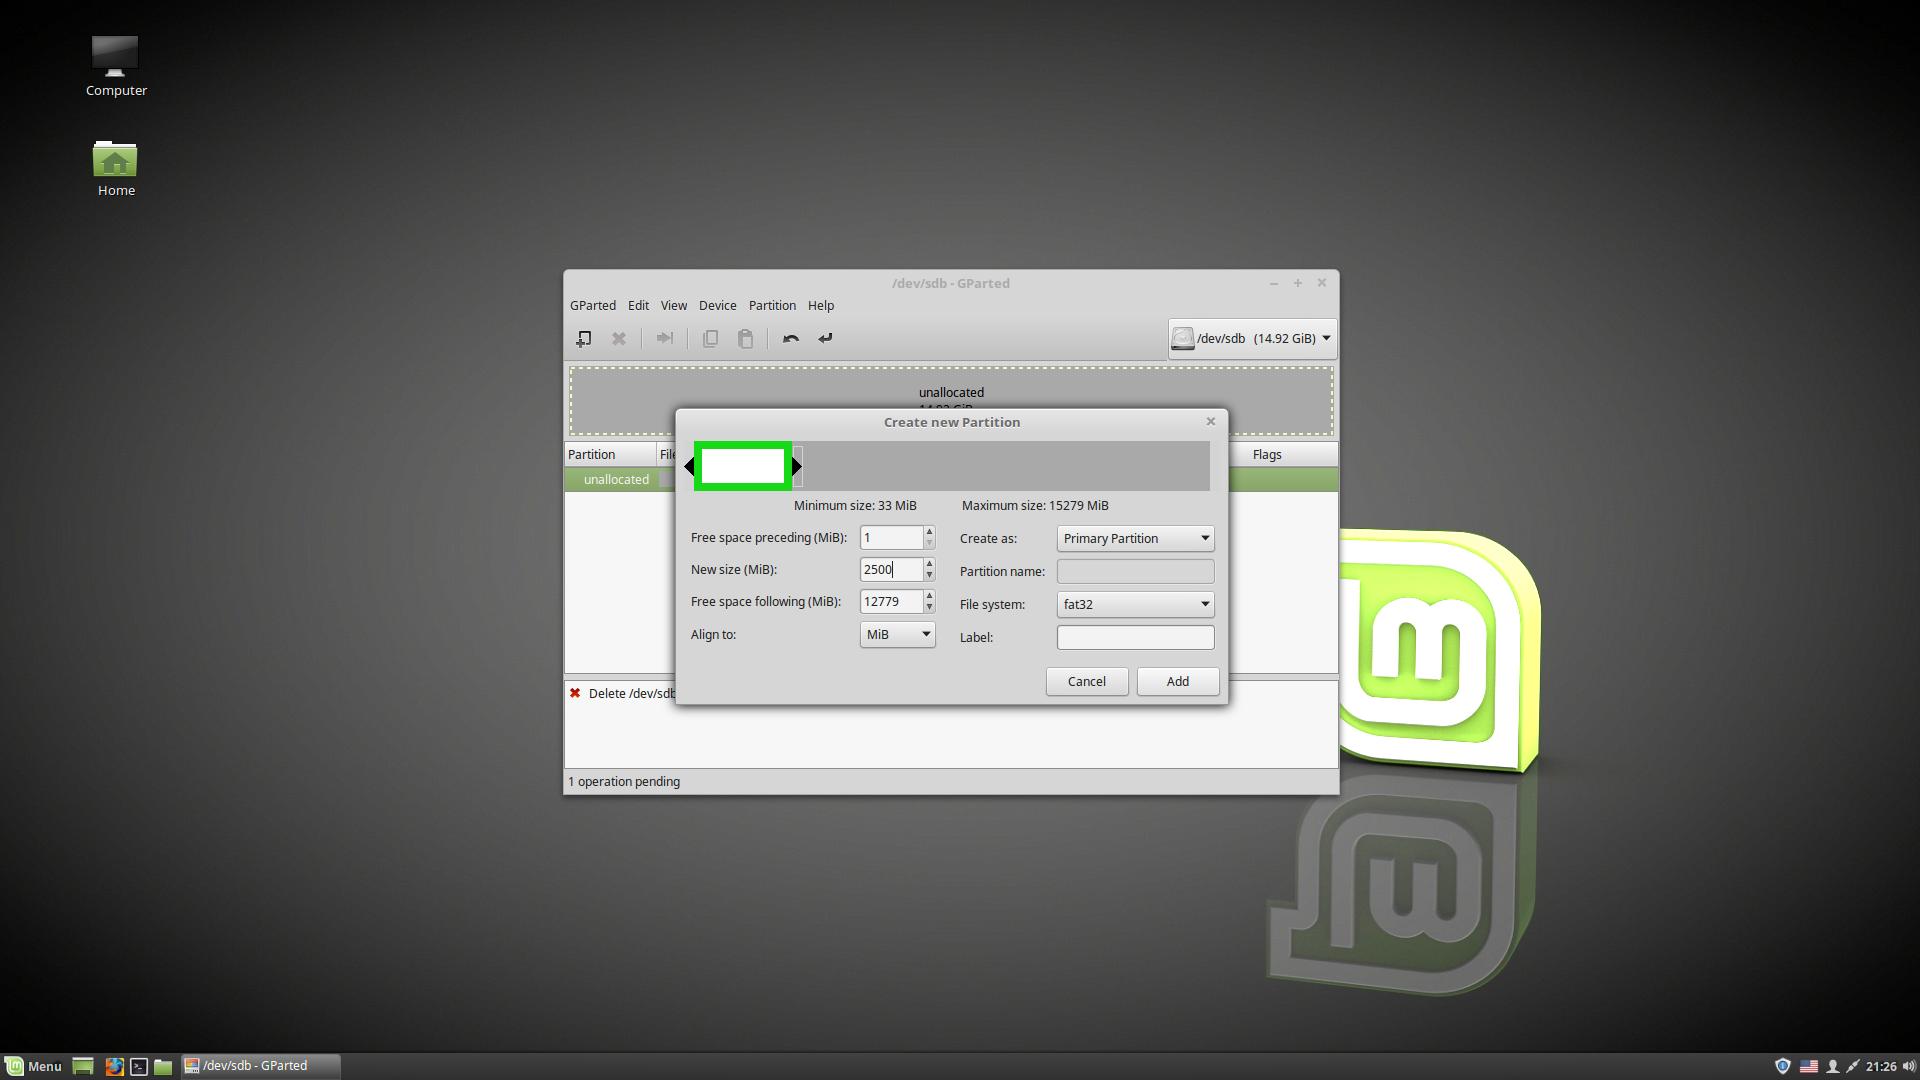Focus the Free space following field

(891, 602)
